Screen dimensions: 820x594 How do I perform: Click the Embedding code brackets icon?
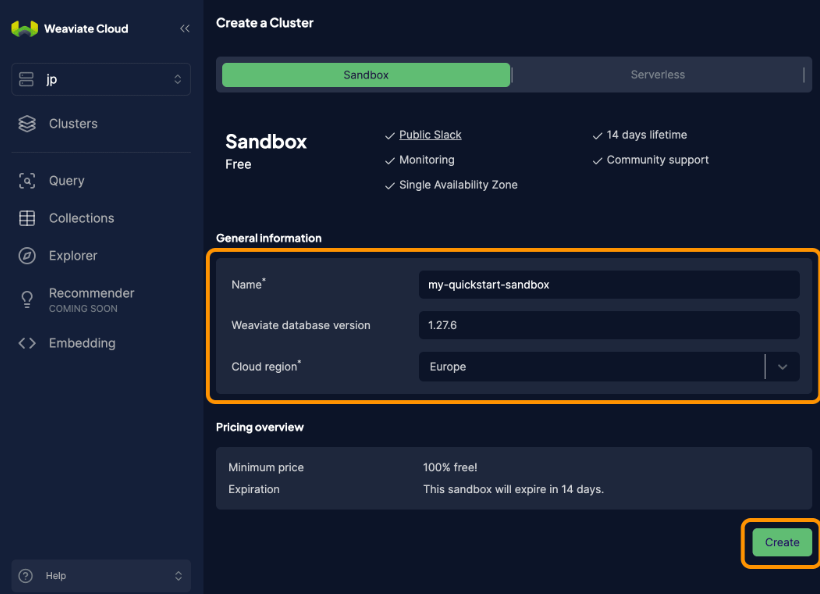pos(27,343)
